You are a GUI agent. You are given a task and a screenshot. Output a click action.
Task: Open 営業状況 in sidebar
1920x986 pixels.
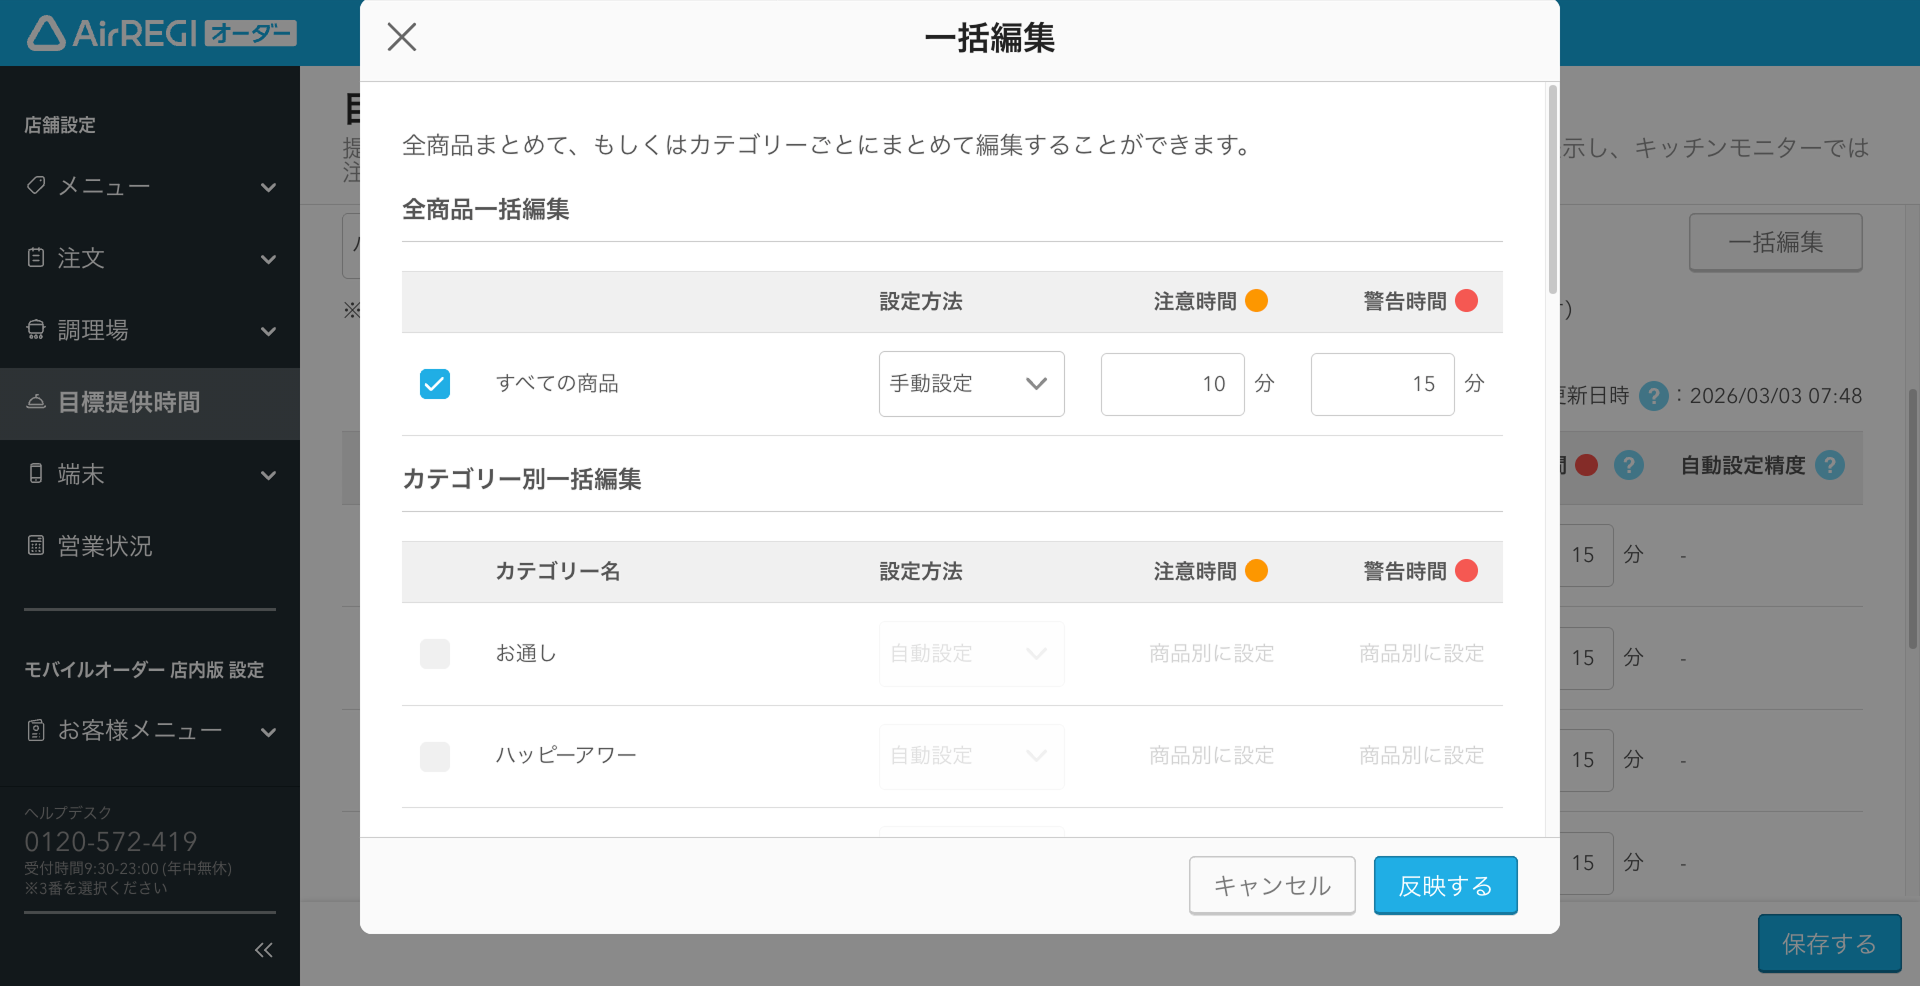[150, 547]
